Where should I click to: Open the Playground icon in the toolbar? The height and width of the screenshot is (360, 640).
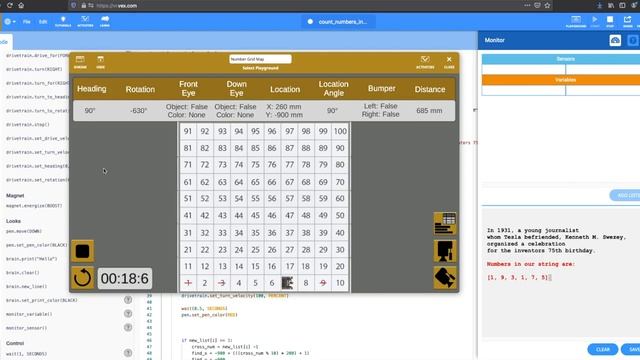[576, 22]
